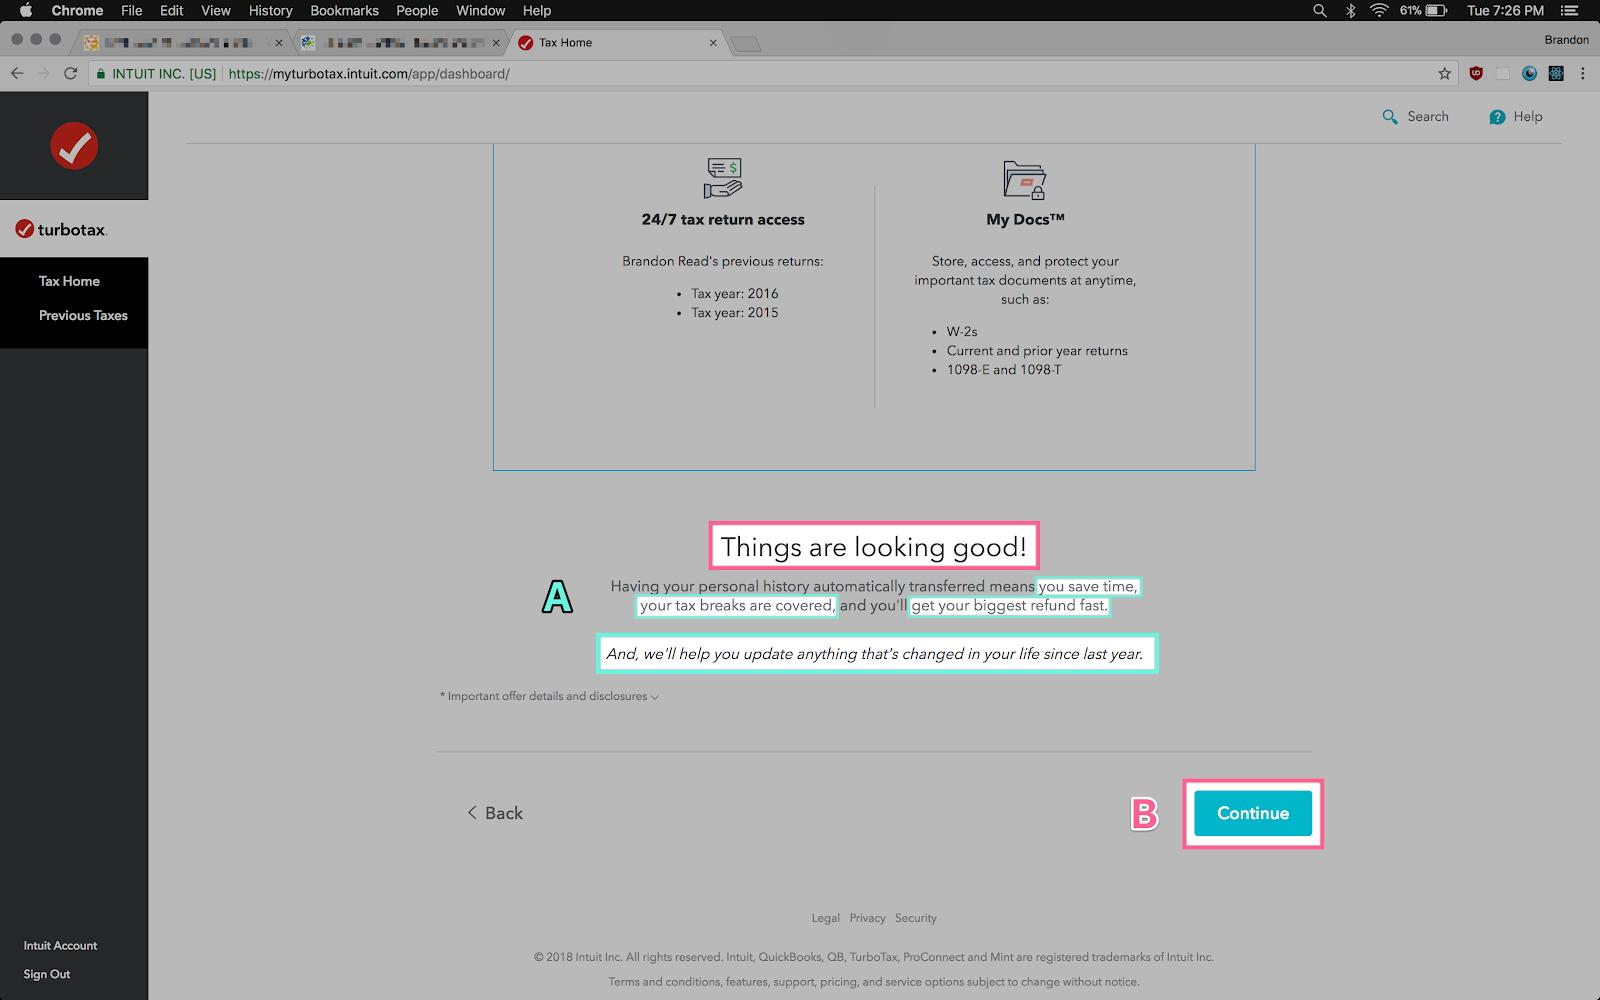The image size is (1600, 1000).
Task: Go Back to the previous step
Action: [x=495, y=813]
